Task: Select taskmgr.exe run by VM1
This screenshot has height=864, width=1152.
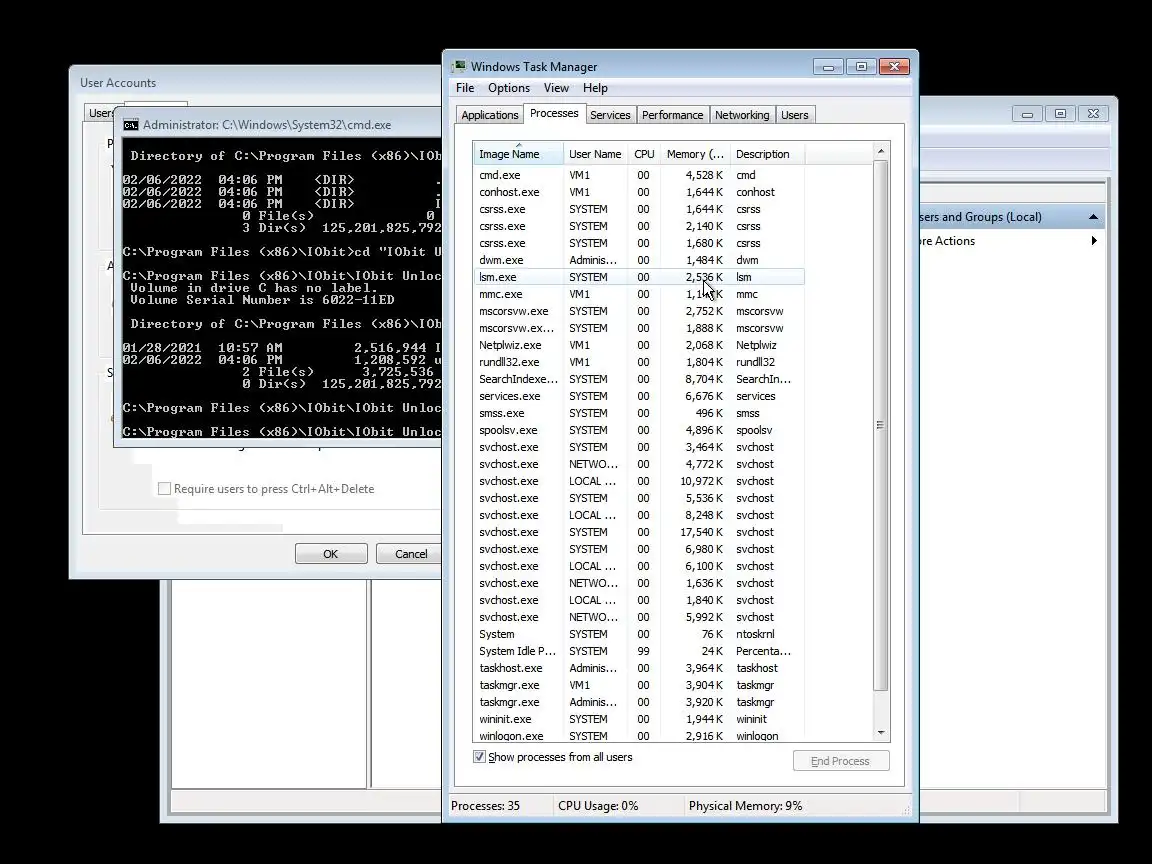Action: pos(639,685)
